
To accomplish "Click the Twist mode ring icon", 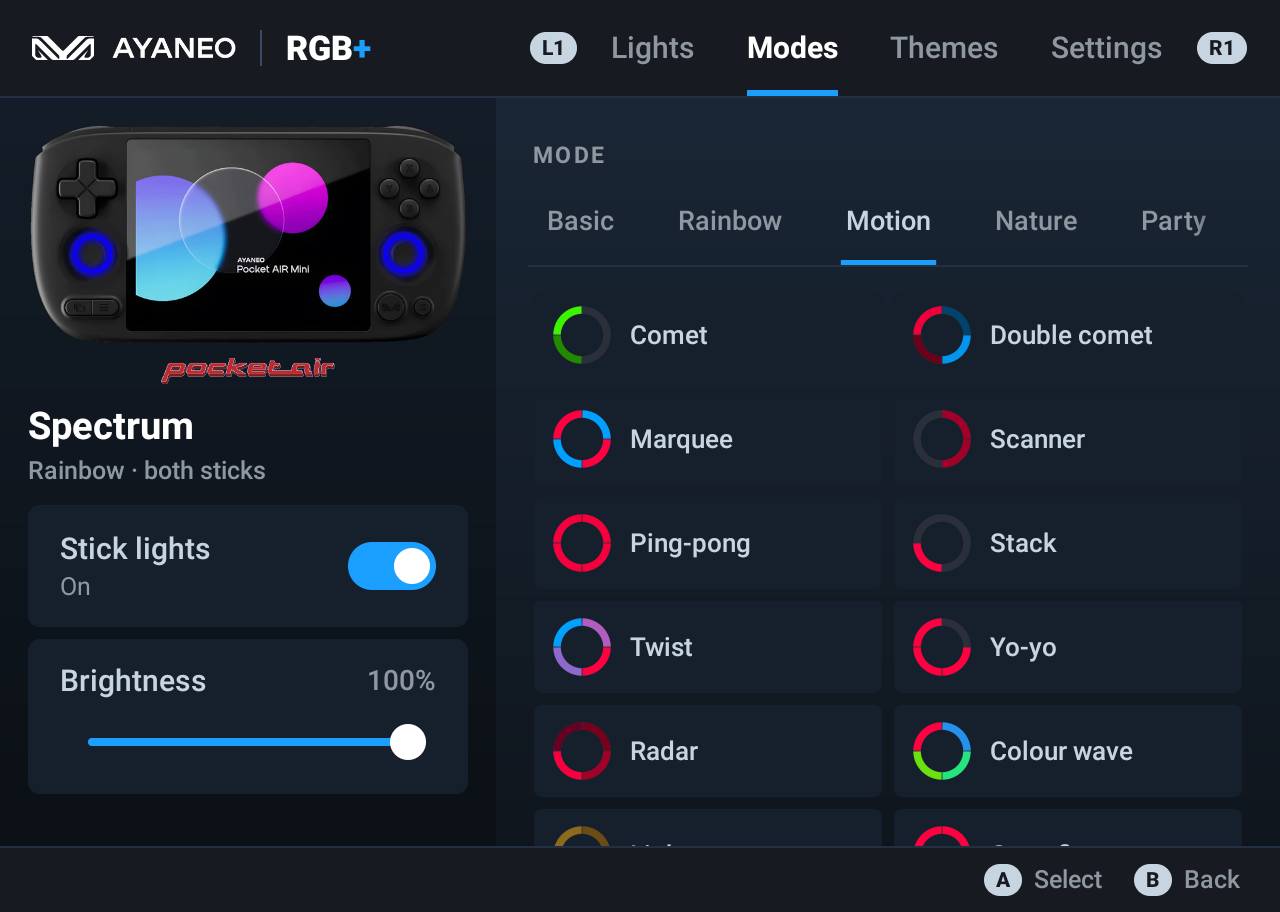I will point(582,647).
